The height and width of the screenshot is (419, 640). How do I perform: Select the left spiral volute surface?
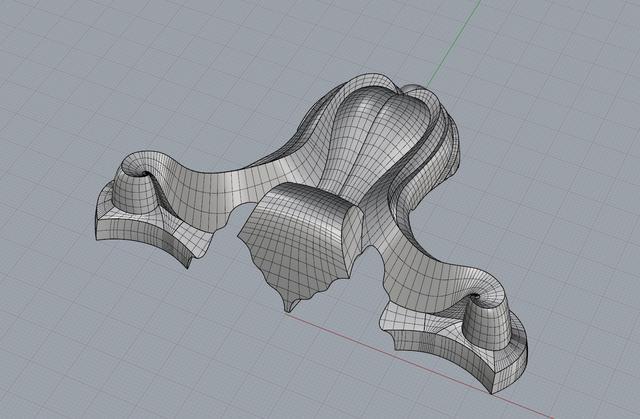pyautogui.click(x=136, y=184)
